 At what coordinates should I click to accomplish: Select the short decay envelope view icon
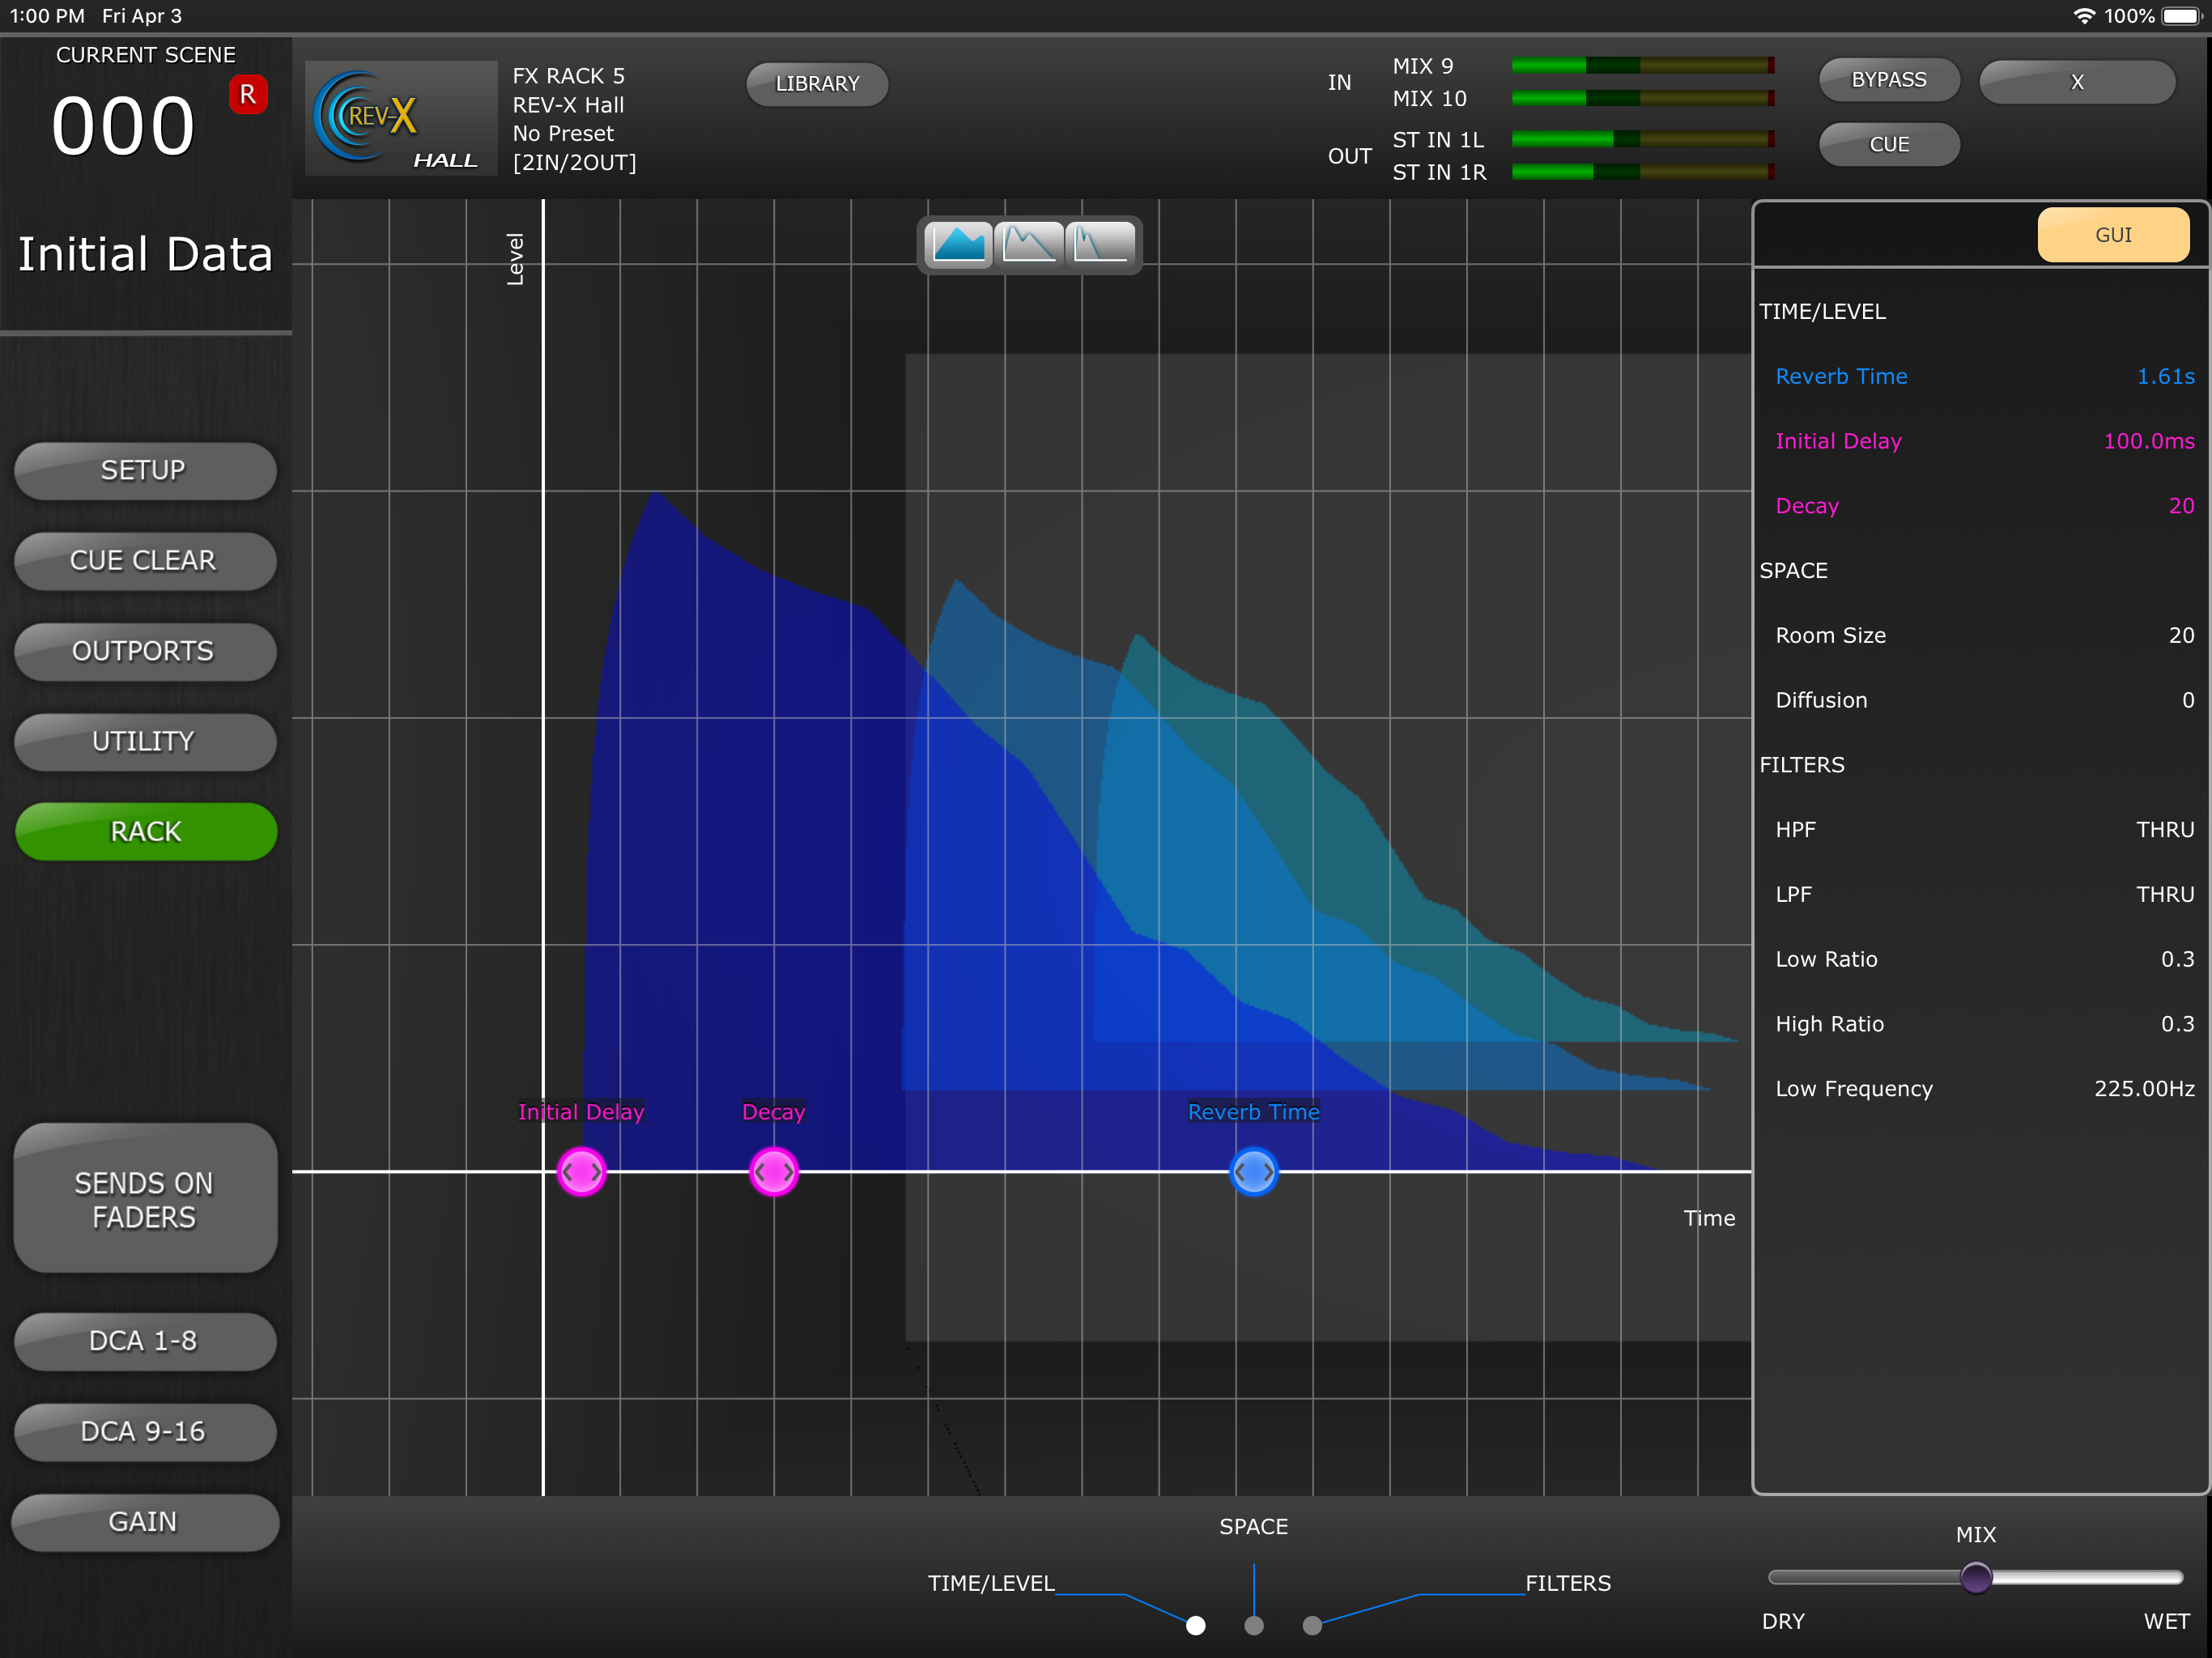(1100, 244)
